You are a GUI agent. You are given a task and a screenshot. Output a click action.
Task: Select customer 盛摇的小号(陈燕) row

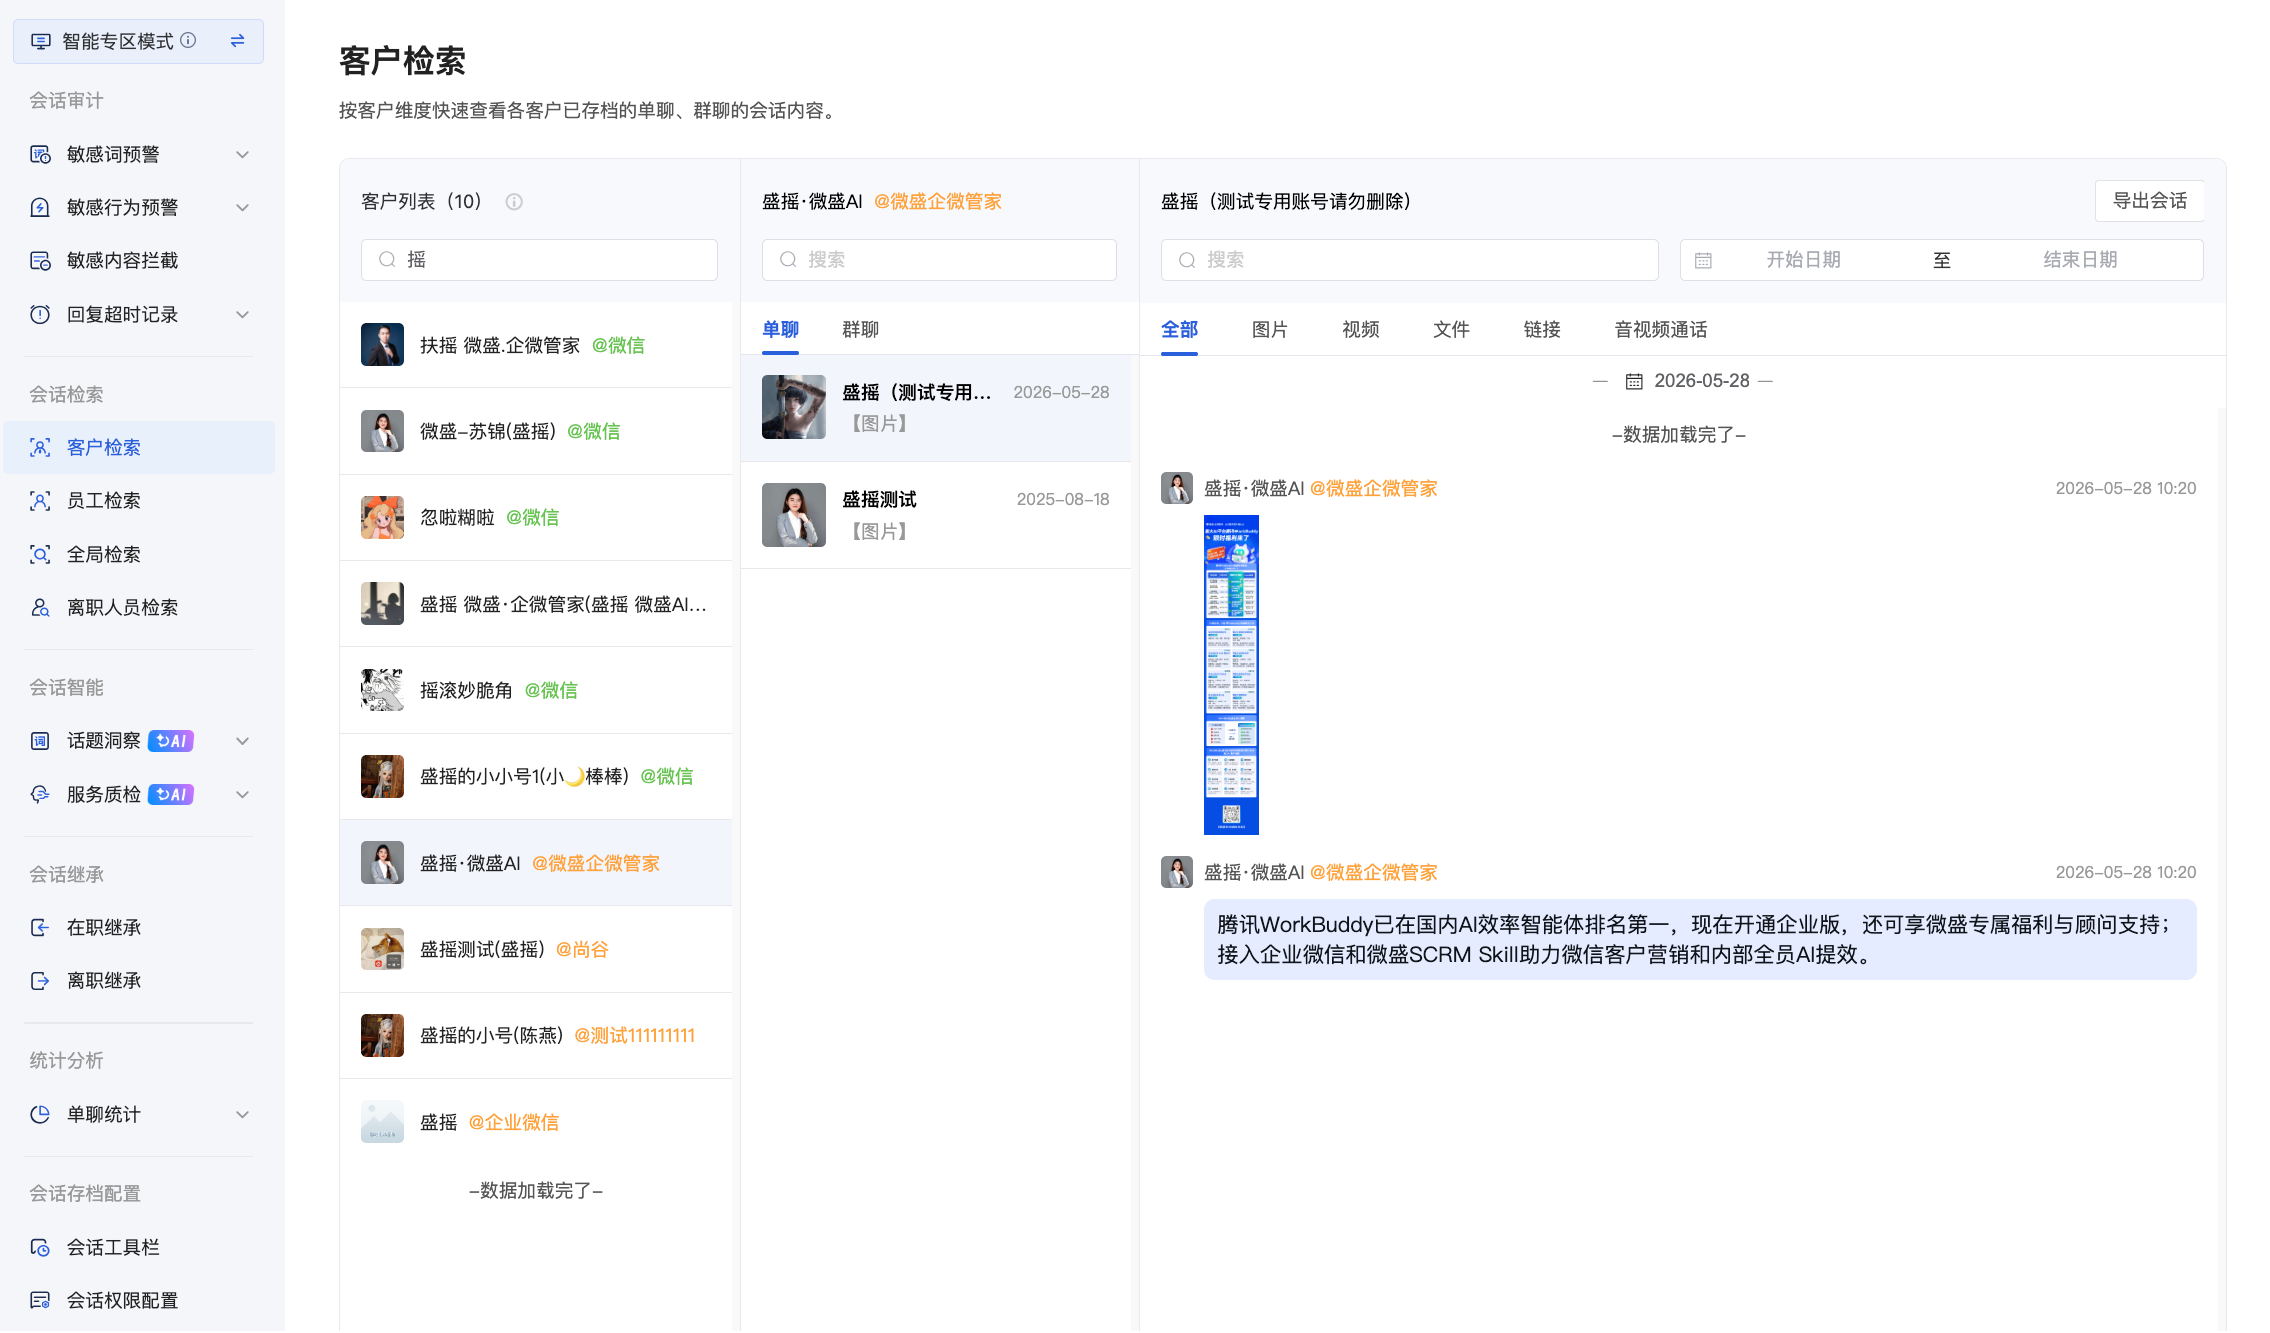pyautogui.click(x=536, y=1036)
